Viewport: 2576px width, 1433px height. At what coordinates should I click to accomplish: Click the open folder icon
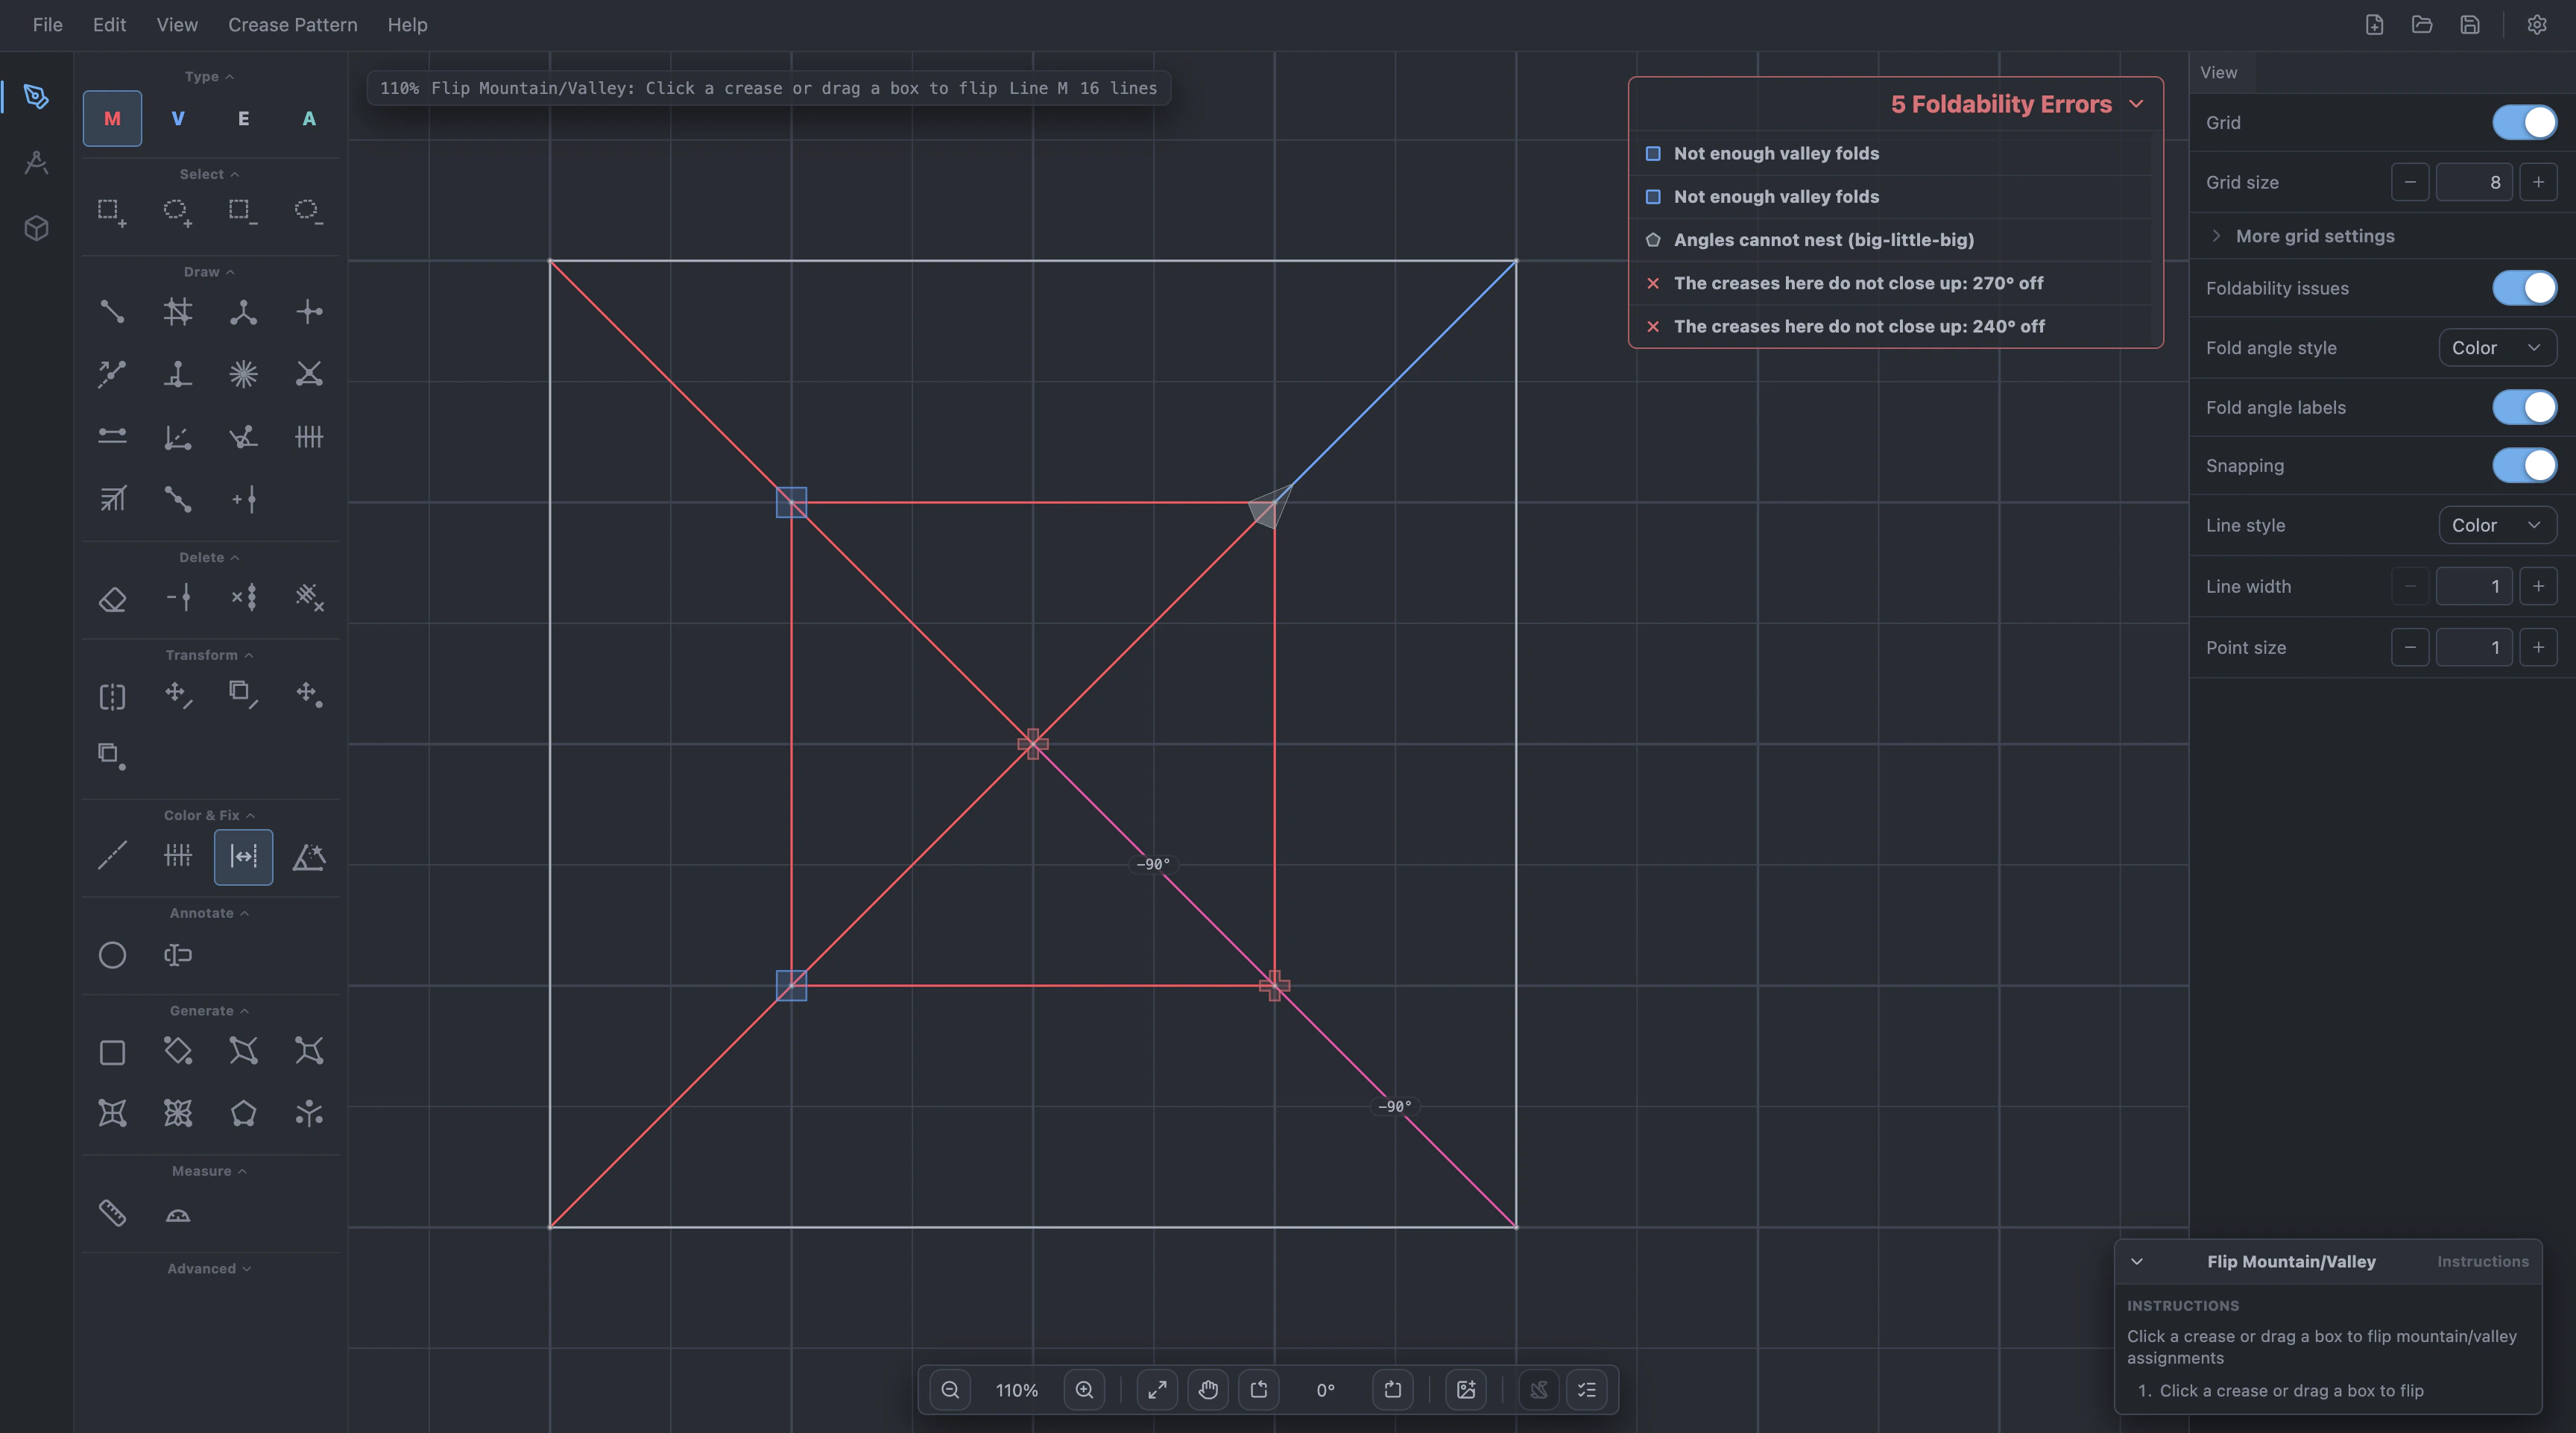pos(2422,25)
